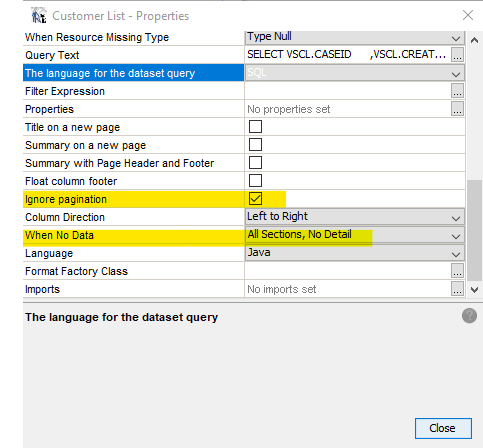Image resolution: width=483 pixels, height=448 pixels.
Task: Enable Title on a new page checkbox
Action: coord(255,127)
